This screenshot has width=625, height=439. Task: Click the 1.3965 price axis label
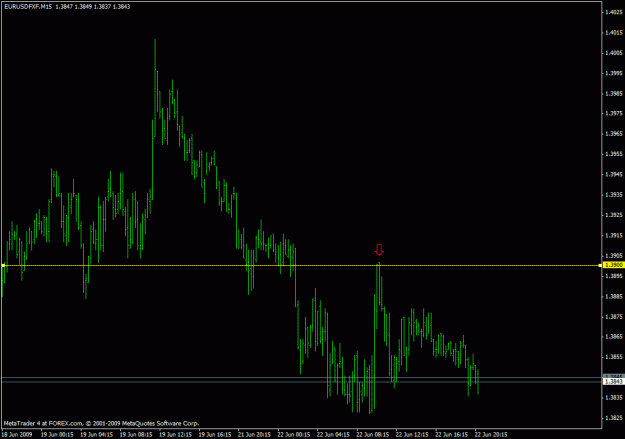[614, 134]
